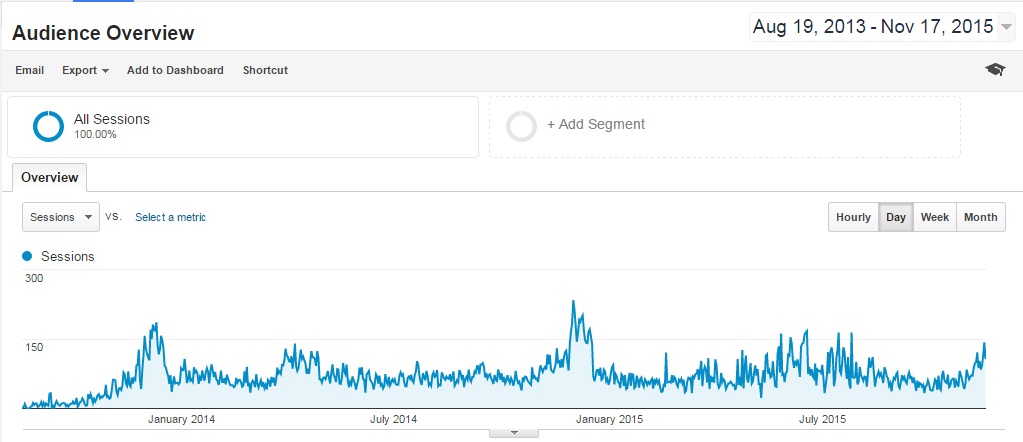This screenshot has width=1023, height=442.
Task: Open the graduation cap education icon
Action: point(995,70)
